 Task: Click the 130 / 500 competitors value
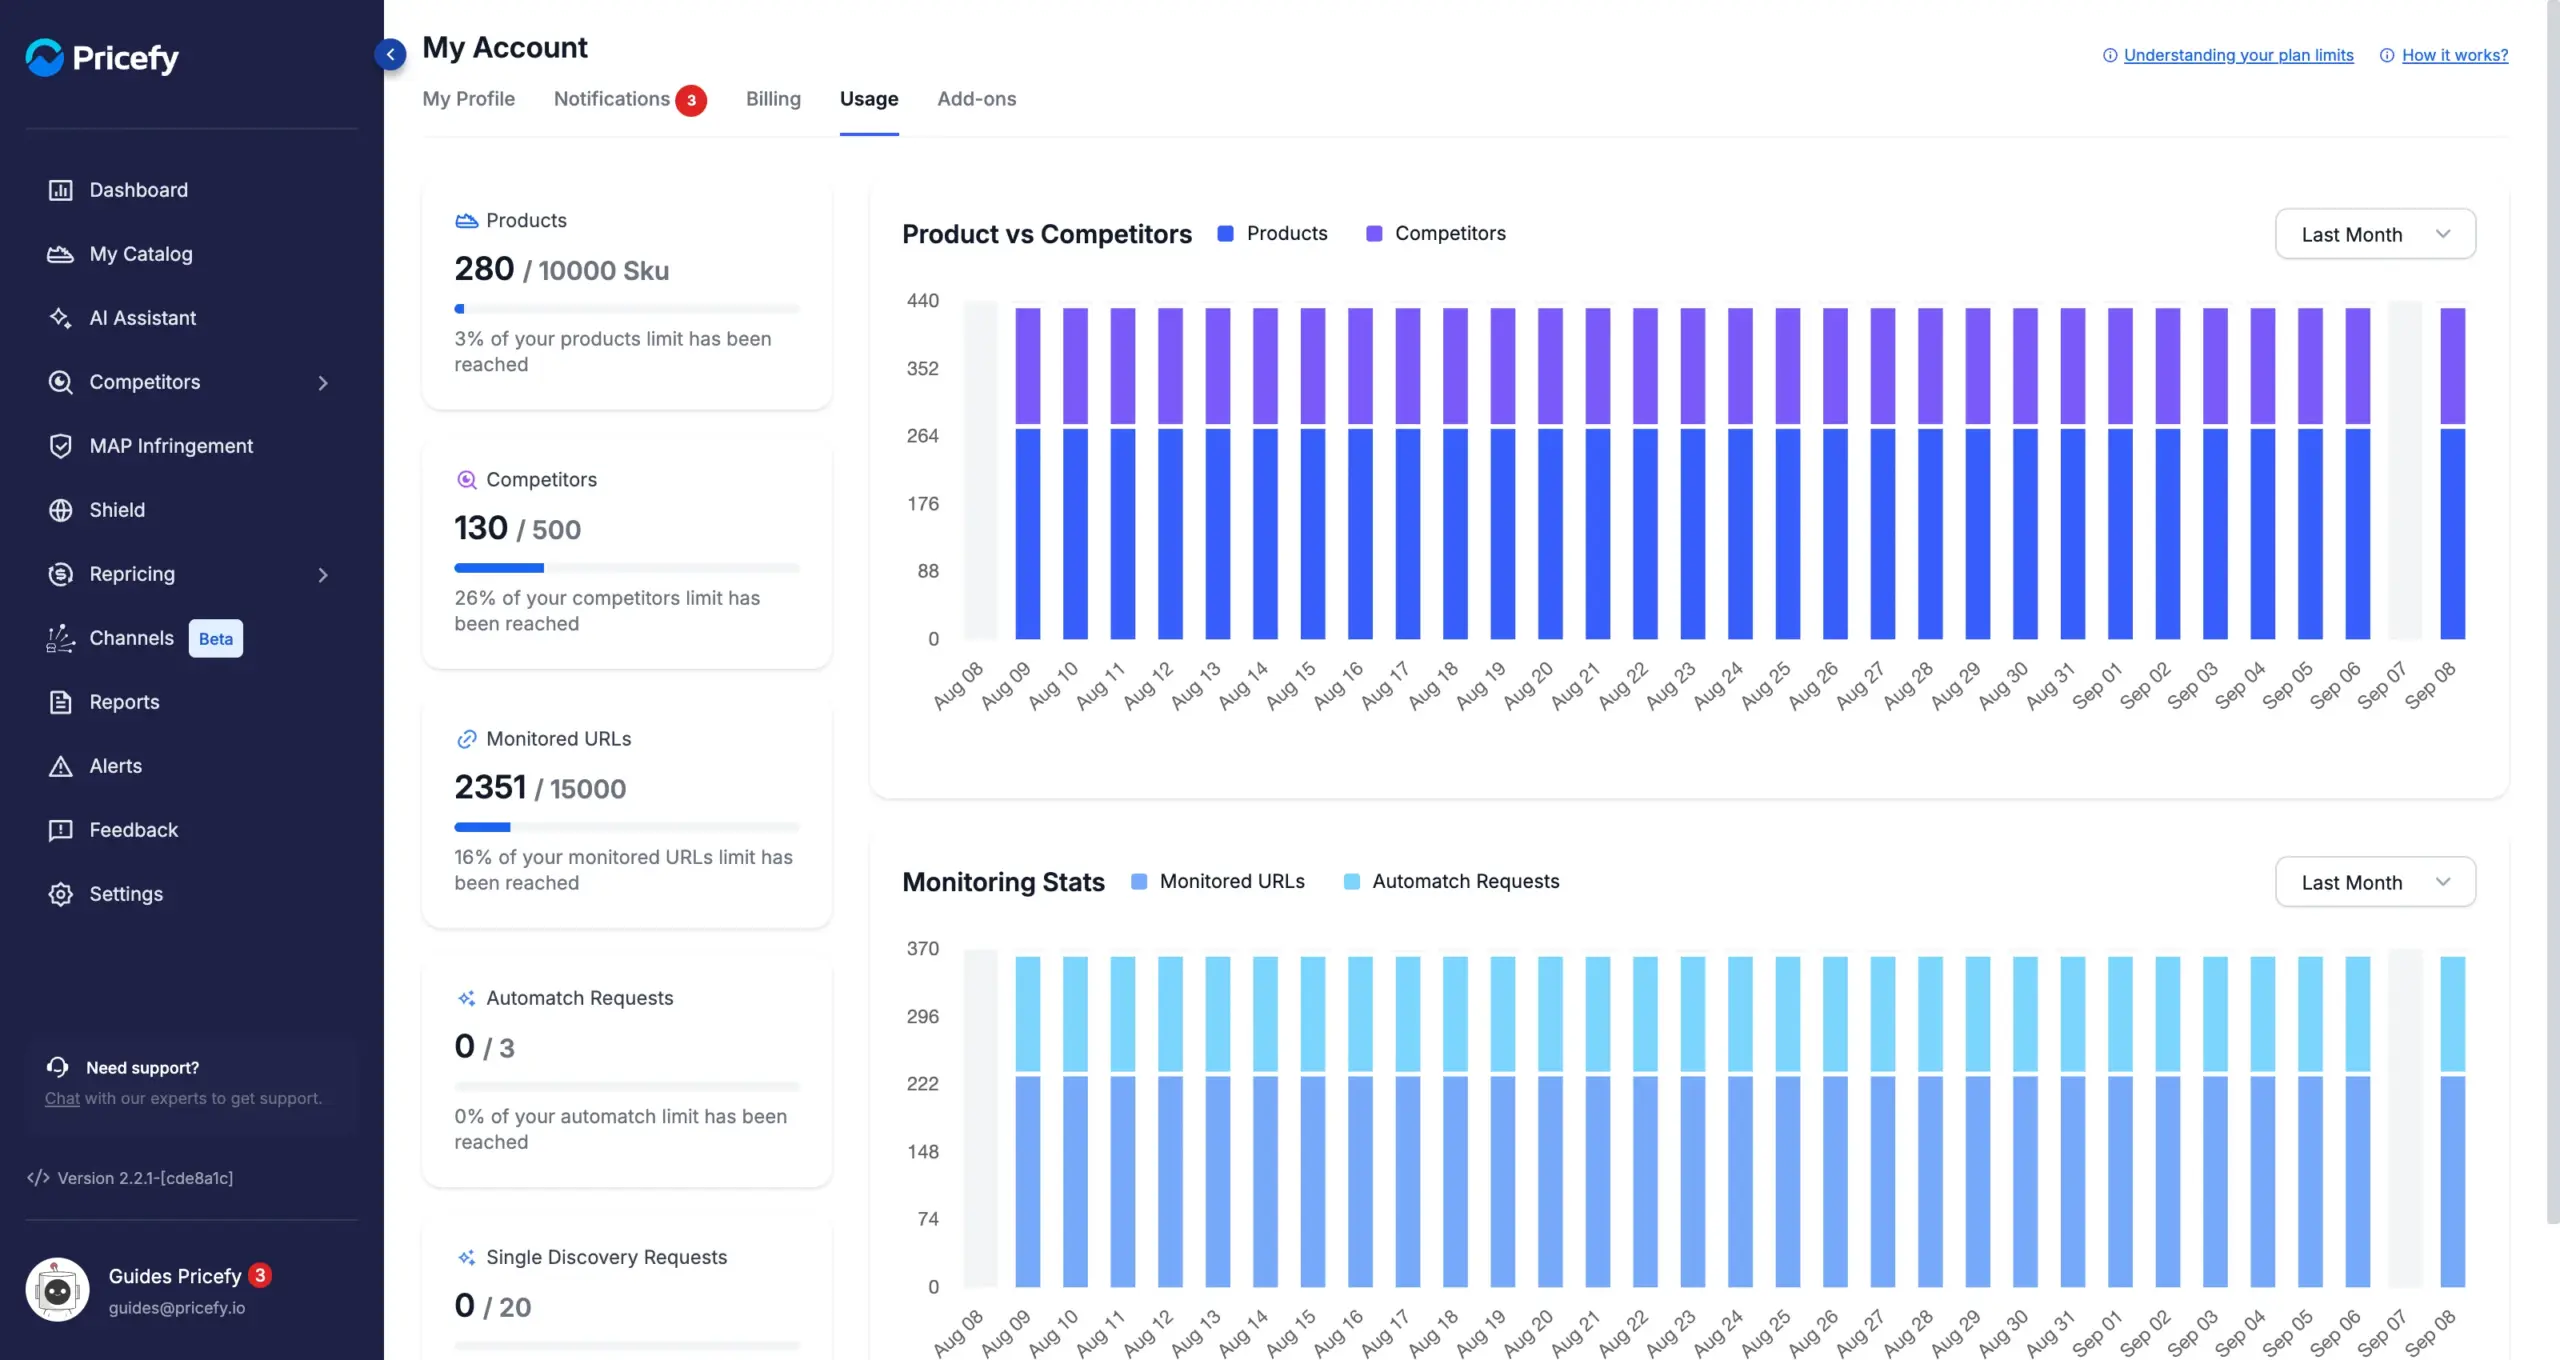[518, 528]
